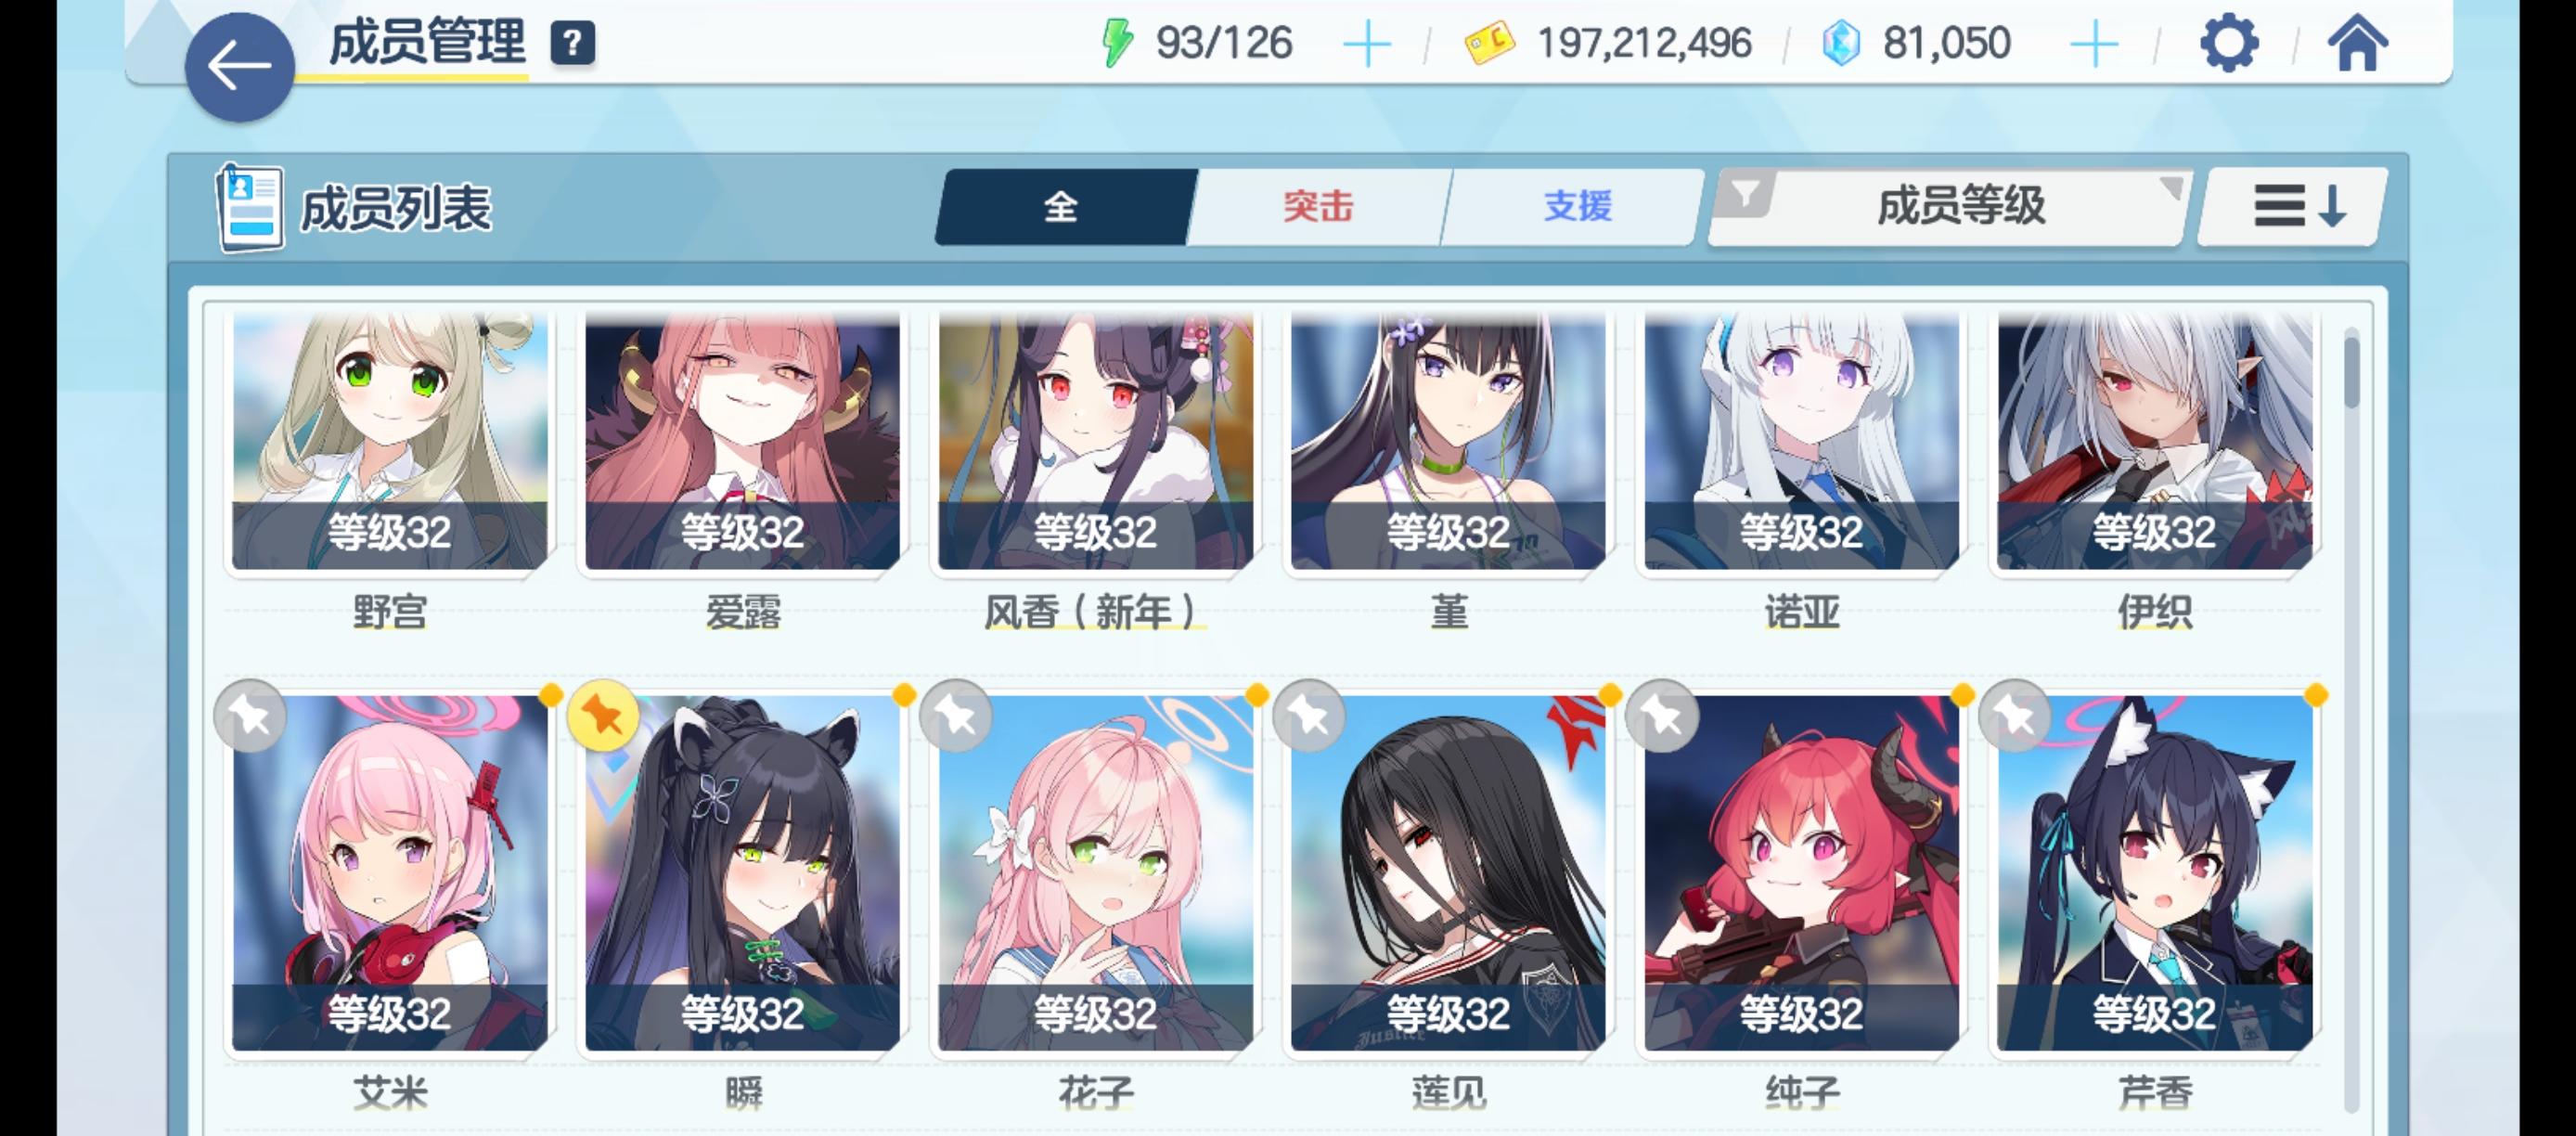The width and height of the screenshot is (2576, 1136).
Task: Buy gems with plus next to 81,050
Action: [x=2094, y=44]
